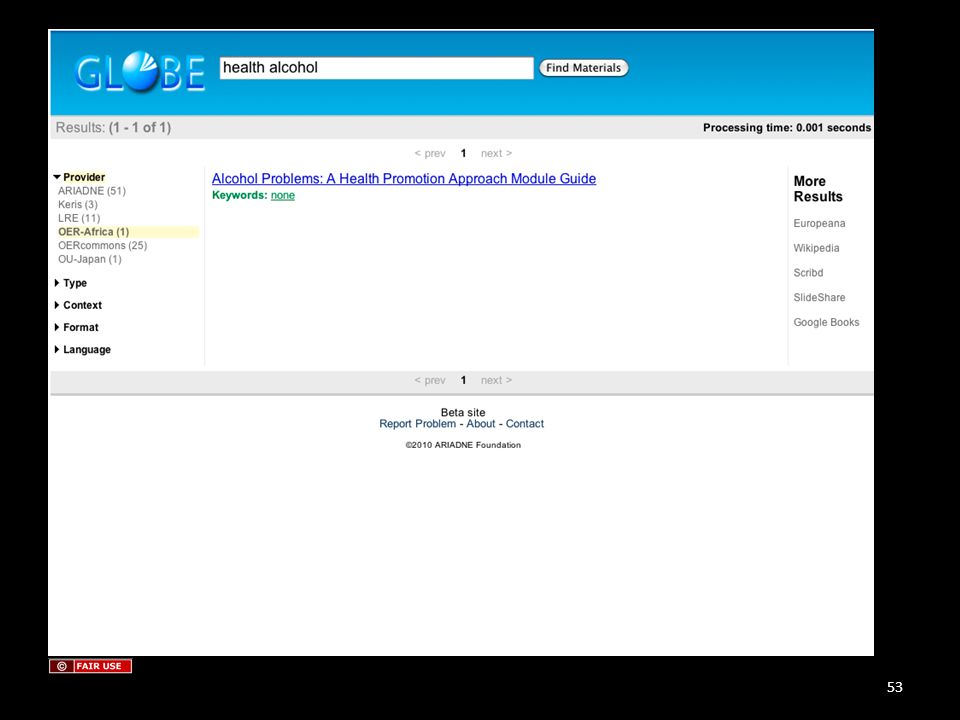Click the search field containing health alcohol
The width and height of the screenshot is (960, 720).
click(377, 68)
